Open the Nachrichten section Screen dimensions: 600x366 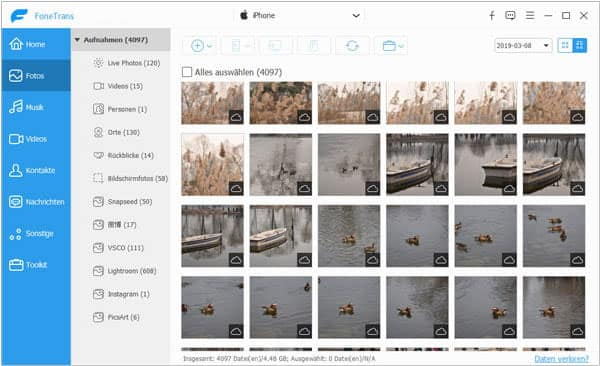(36, 202)
